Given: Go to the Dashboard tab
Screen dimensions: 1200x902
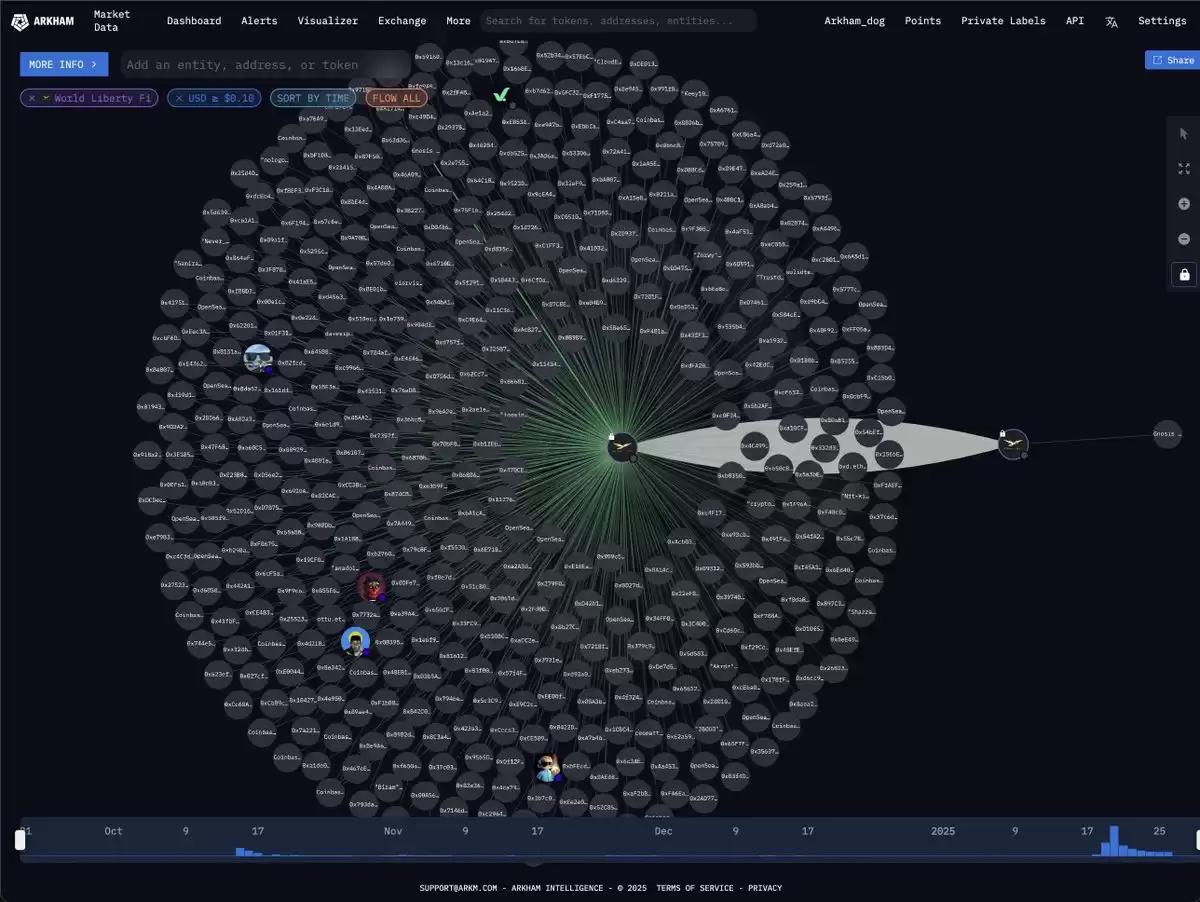Looking at the screenshot, I should click(x=194, y=21).
